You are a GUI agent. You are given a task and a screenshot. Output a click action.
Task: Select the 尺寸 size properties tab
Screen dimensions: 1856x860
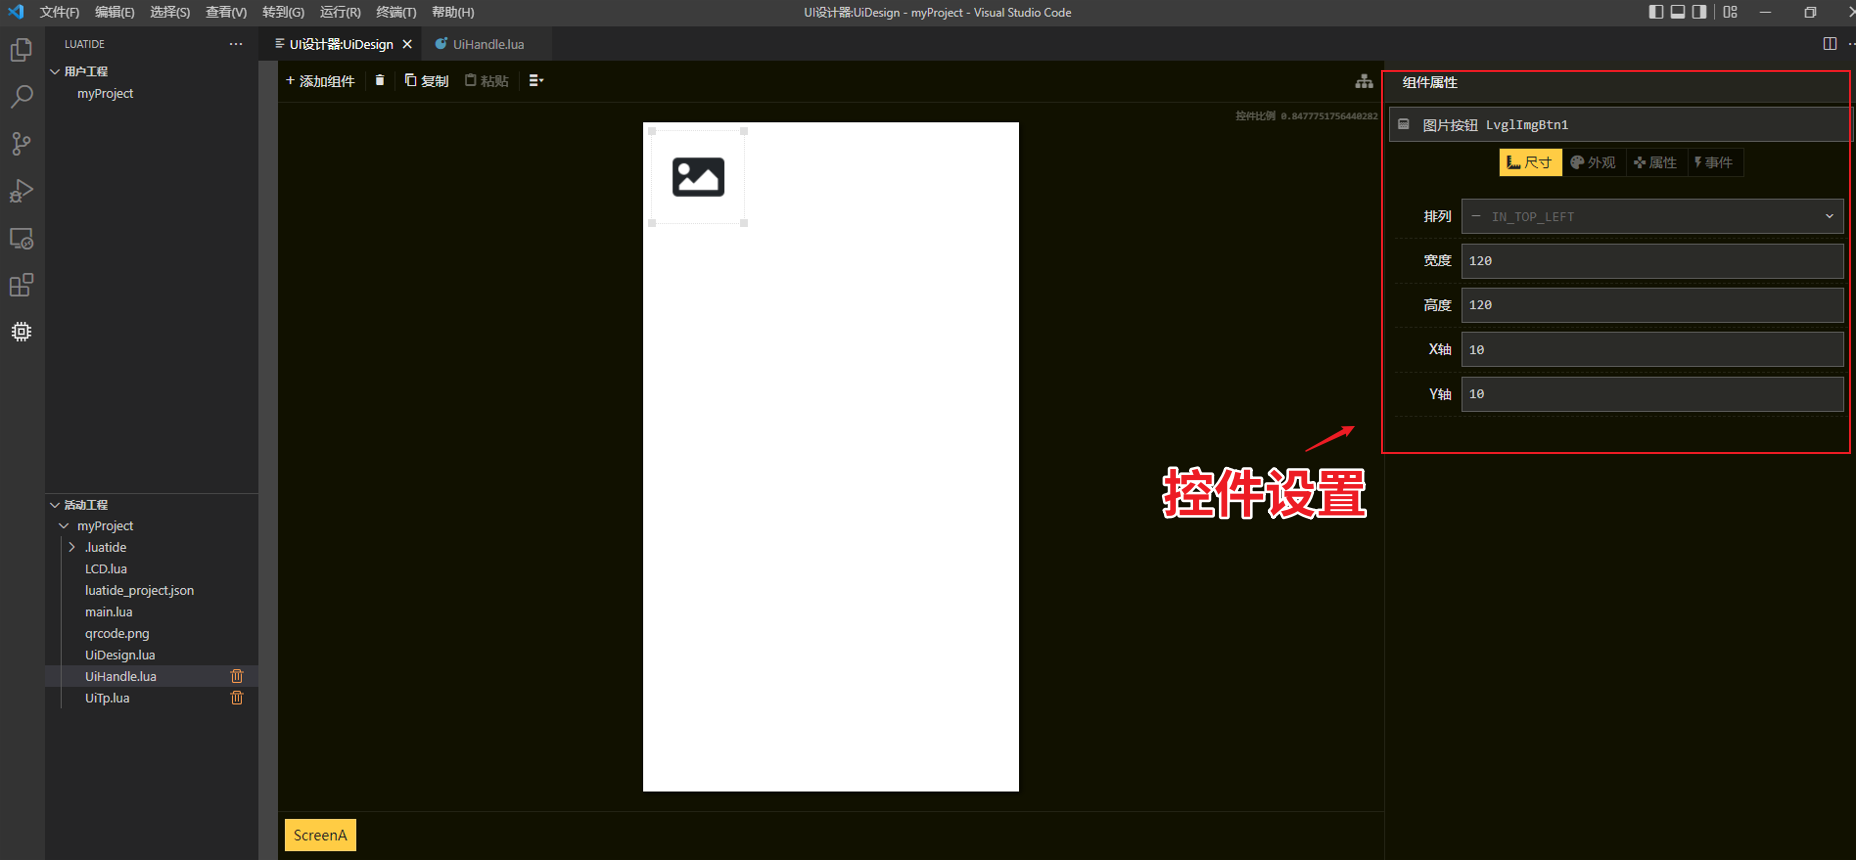click(x=1530, y=162)
